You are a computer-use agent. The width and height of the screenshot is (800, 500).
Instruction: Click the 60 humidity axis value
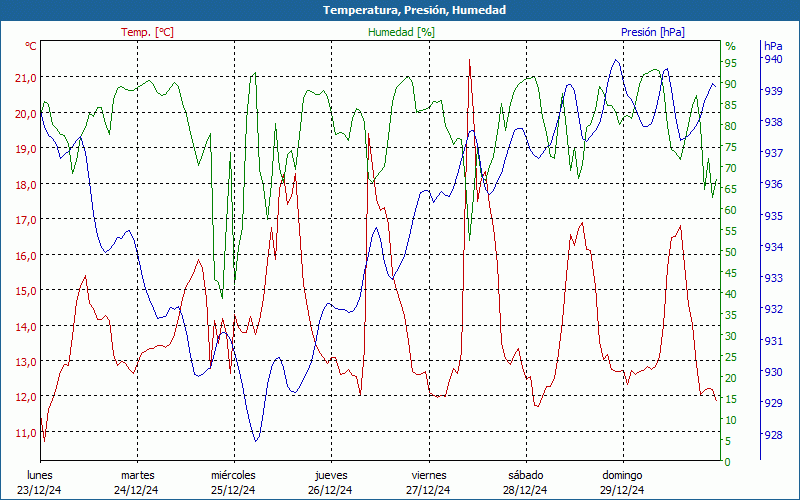tap(731, 210)
